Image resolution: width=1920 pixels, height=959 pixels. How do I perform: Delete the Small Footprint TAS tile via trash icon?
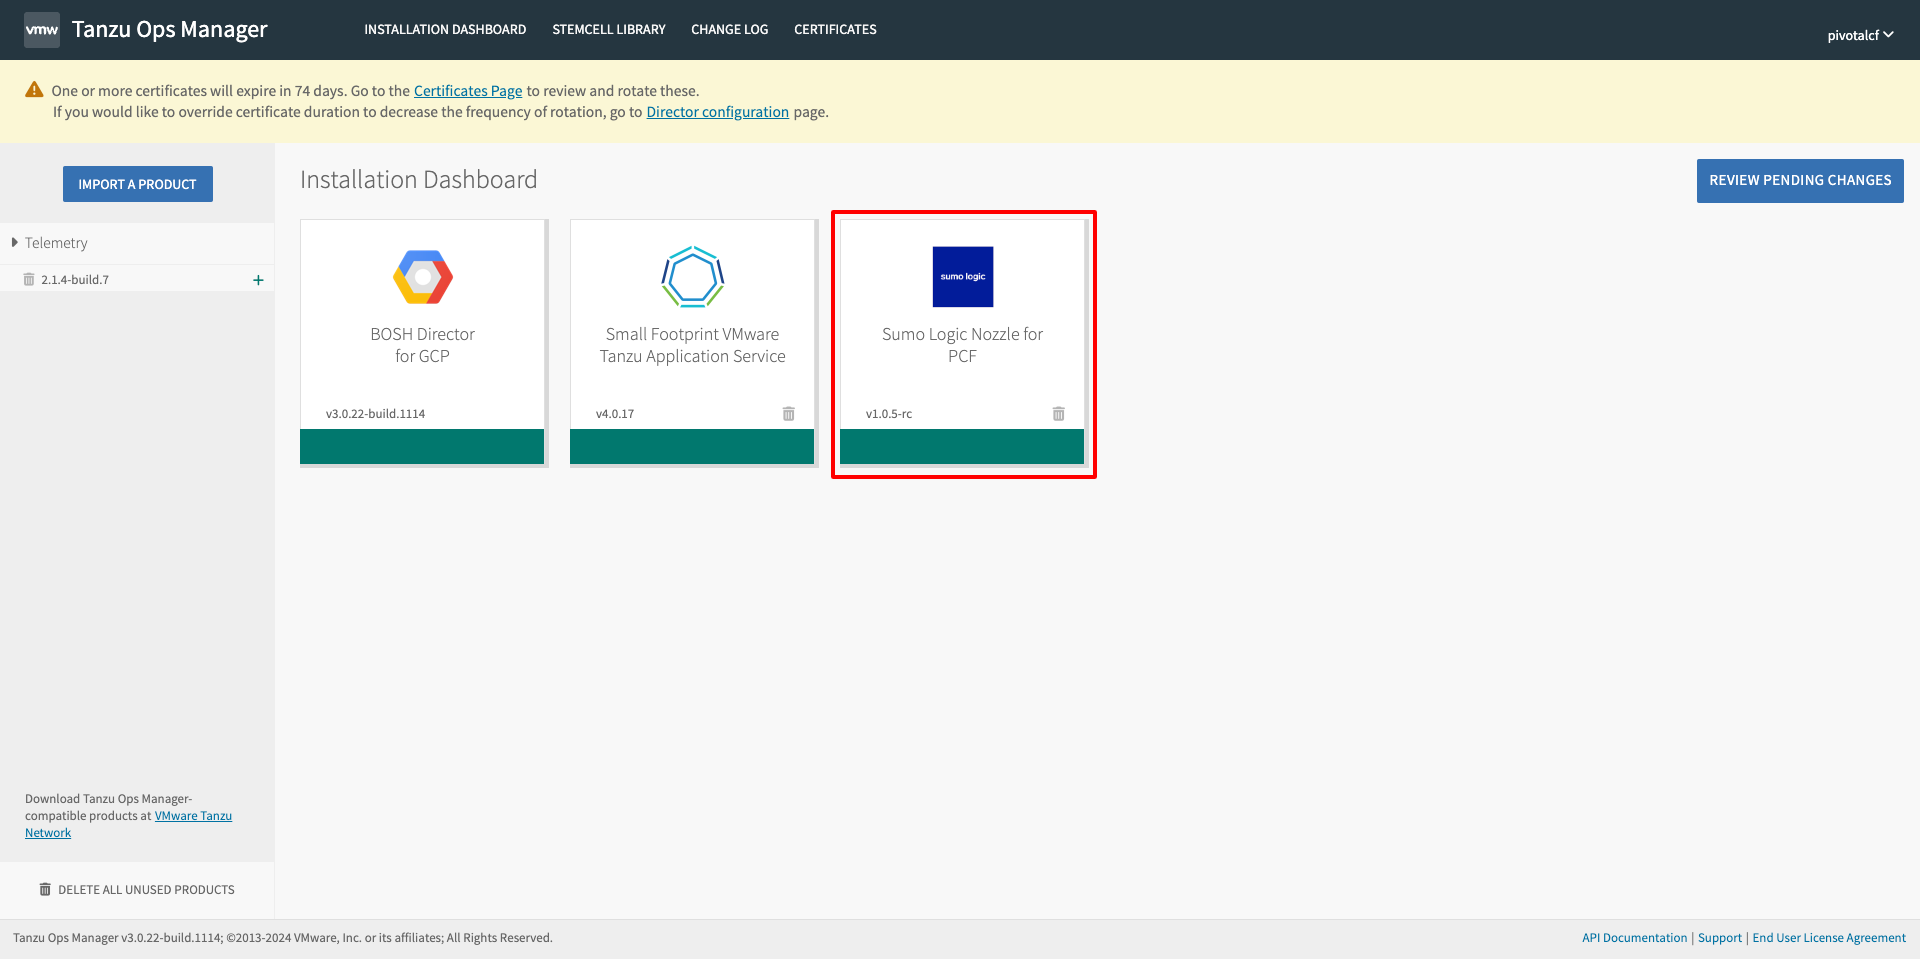[788, 414]
